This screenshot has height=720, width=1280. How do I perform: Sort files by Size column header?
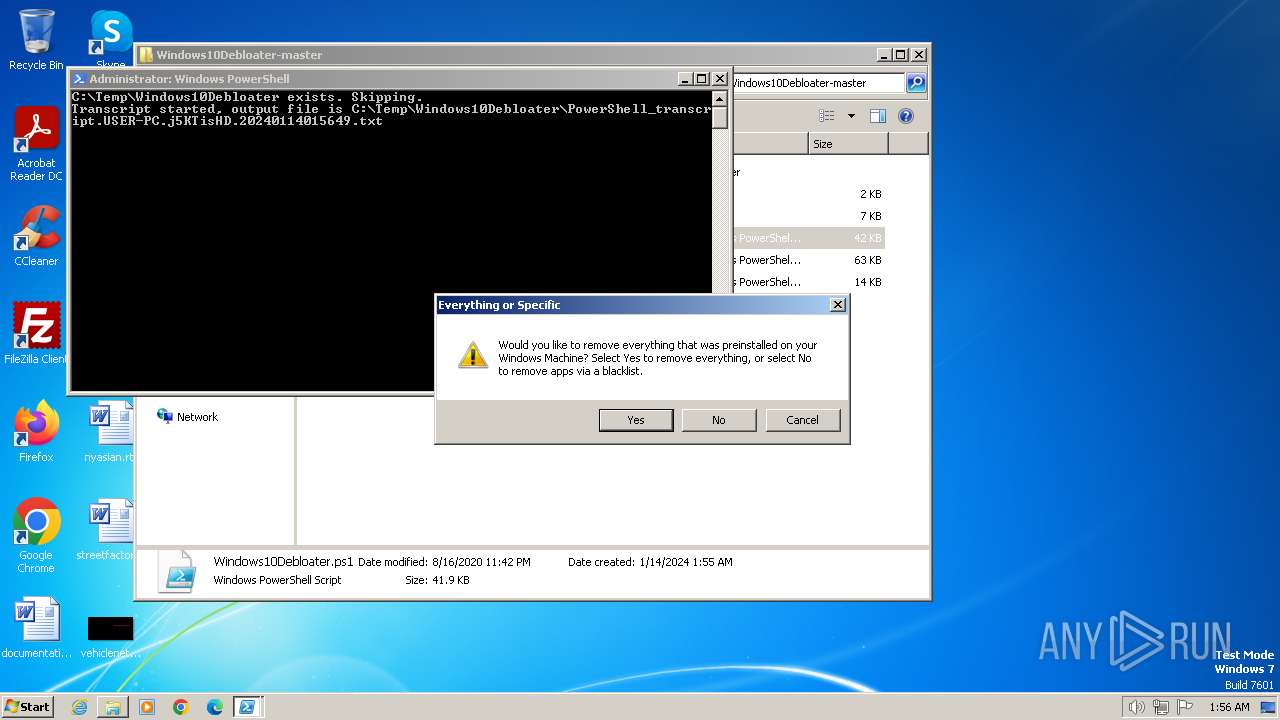tap(847, 144)
